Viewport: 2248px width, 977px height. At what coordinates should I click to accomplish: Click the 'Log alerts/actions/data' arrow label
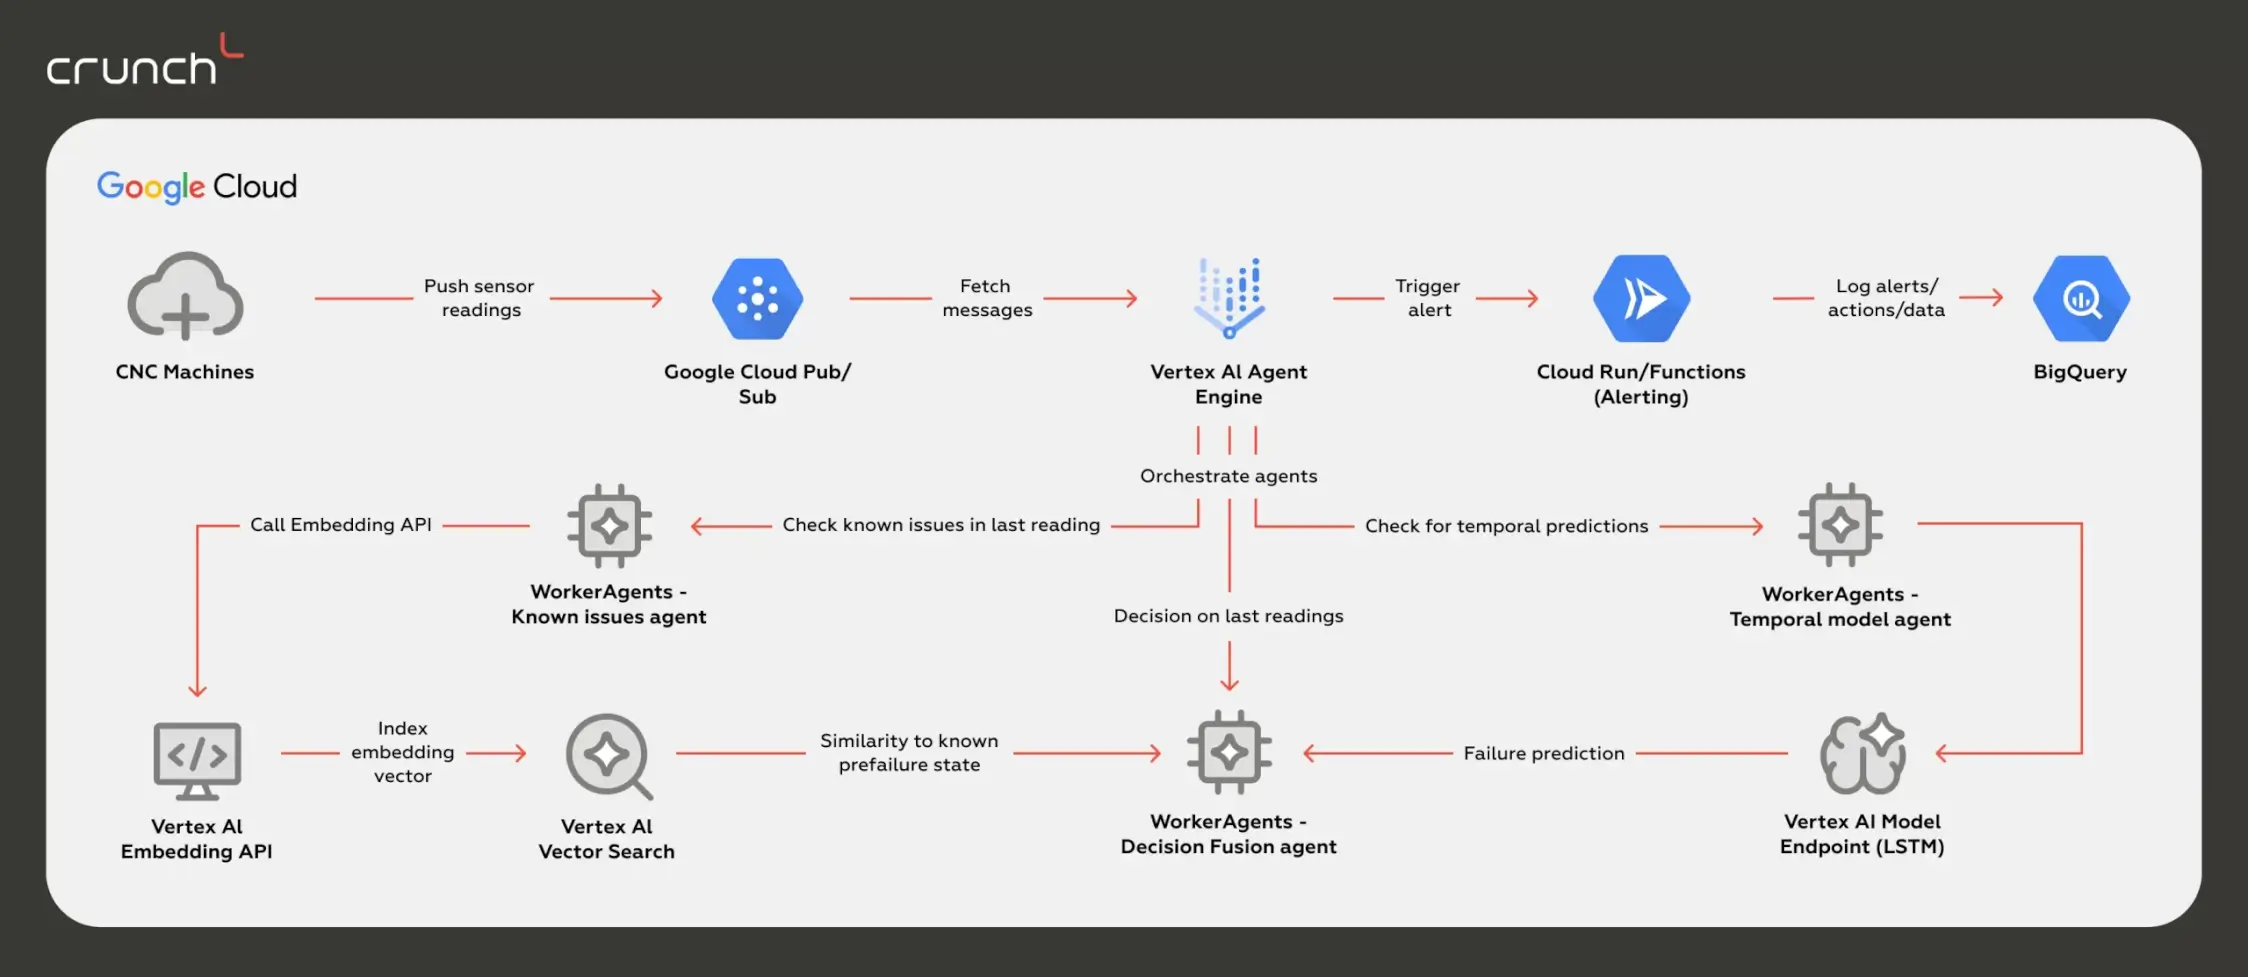tap(1887, 298)
